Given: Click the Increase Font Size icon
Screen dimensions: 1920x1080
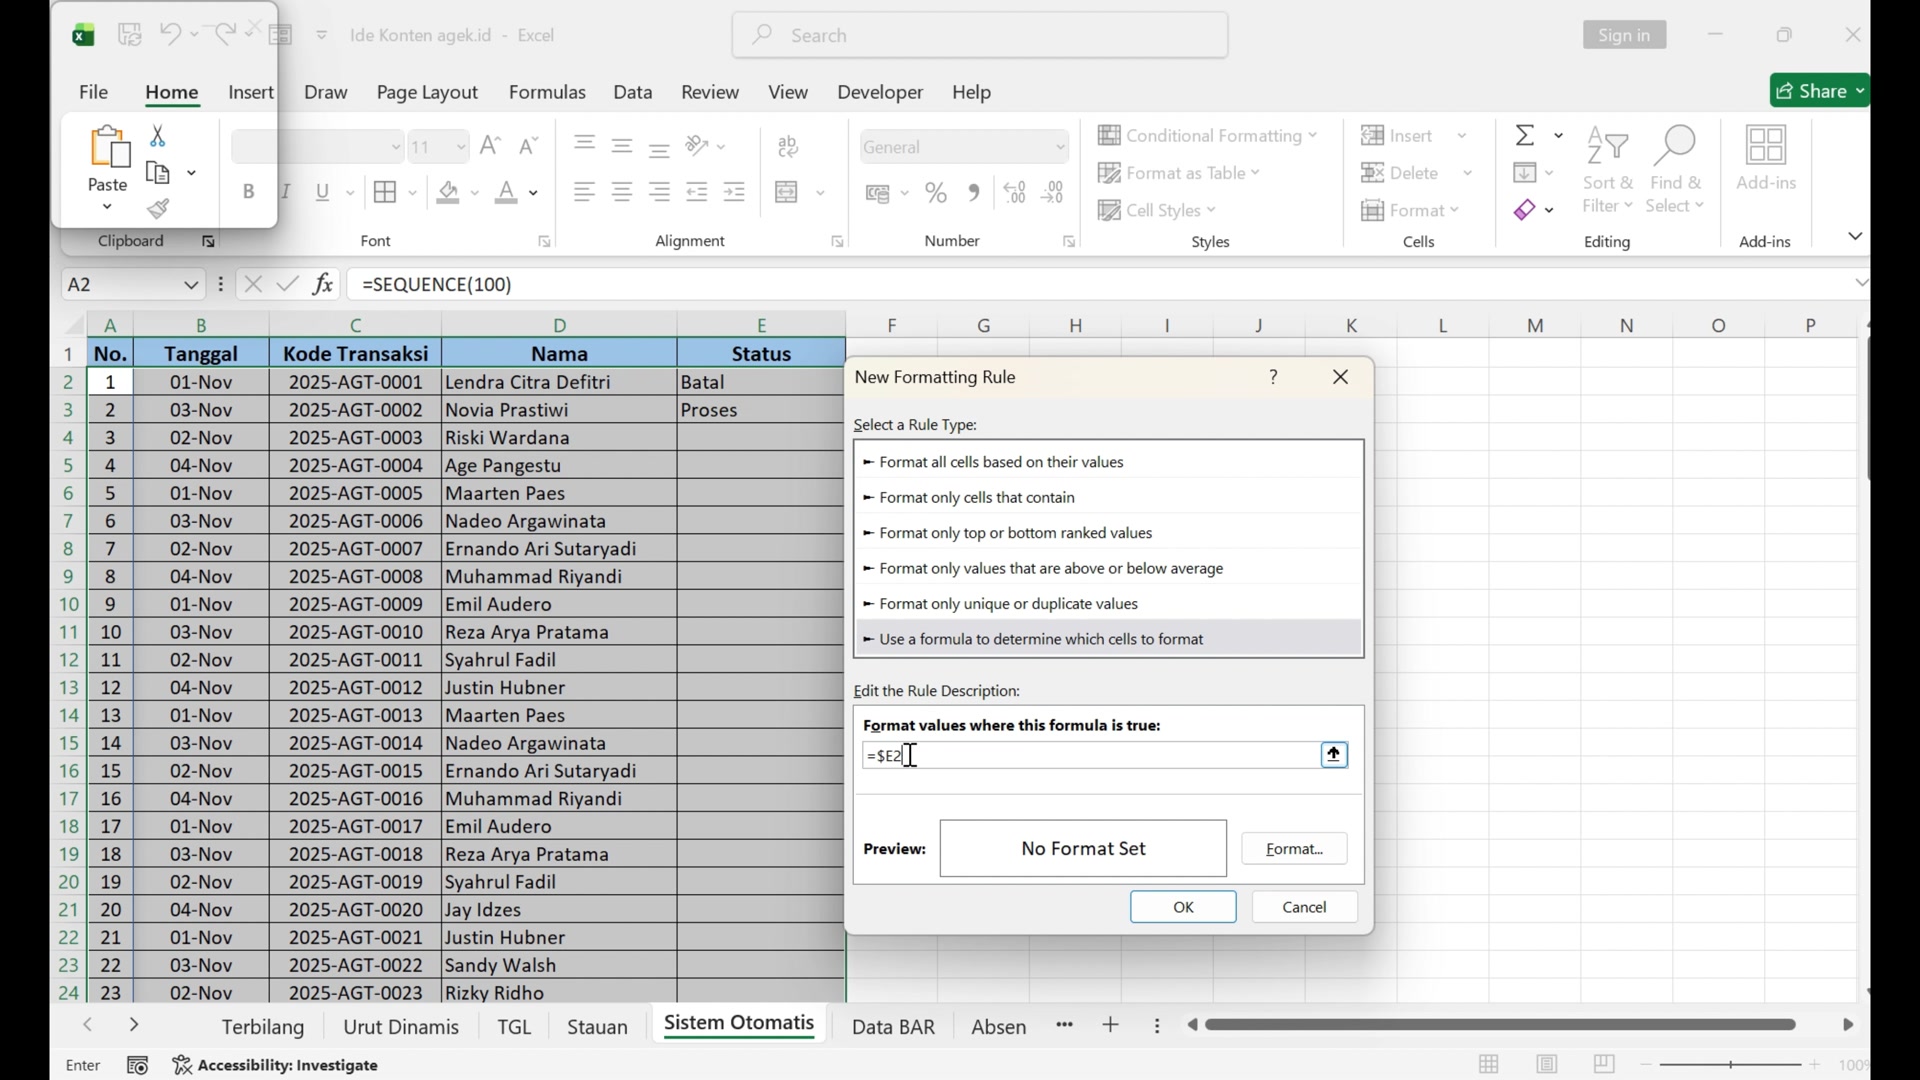Looking at the screenshot, I should click(x=490, y=146).
